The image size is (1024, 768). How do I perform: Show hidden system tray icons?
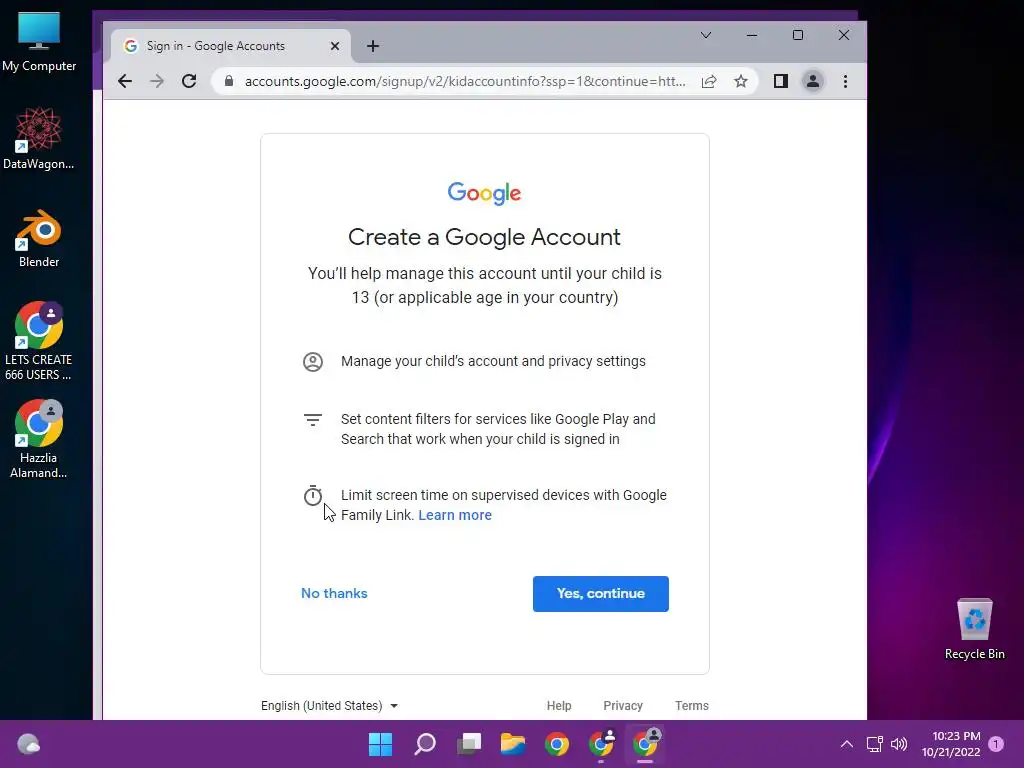coord(846,744)
